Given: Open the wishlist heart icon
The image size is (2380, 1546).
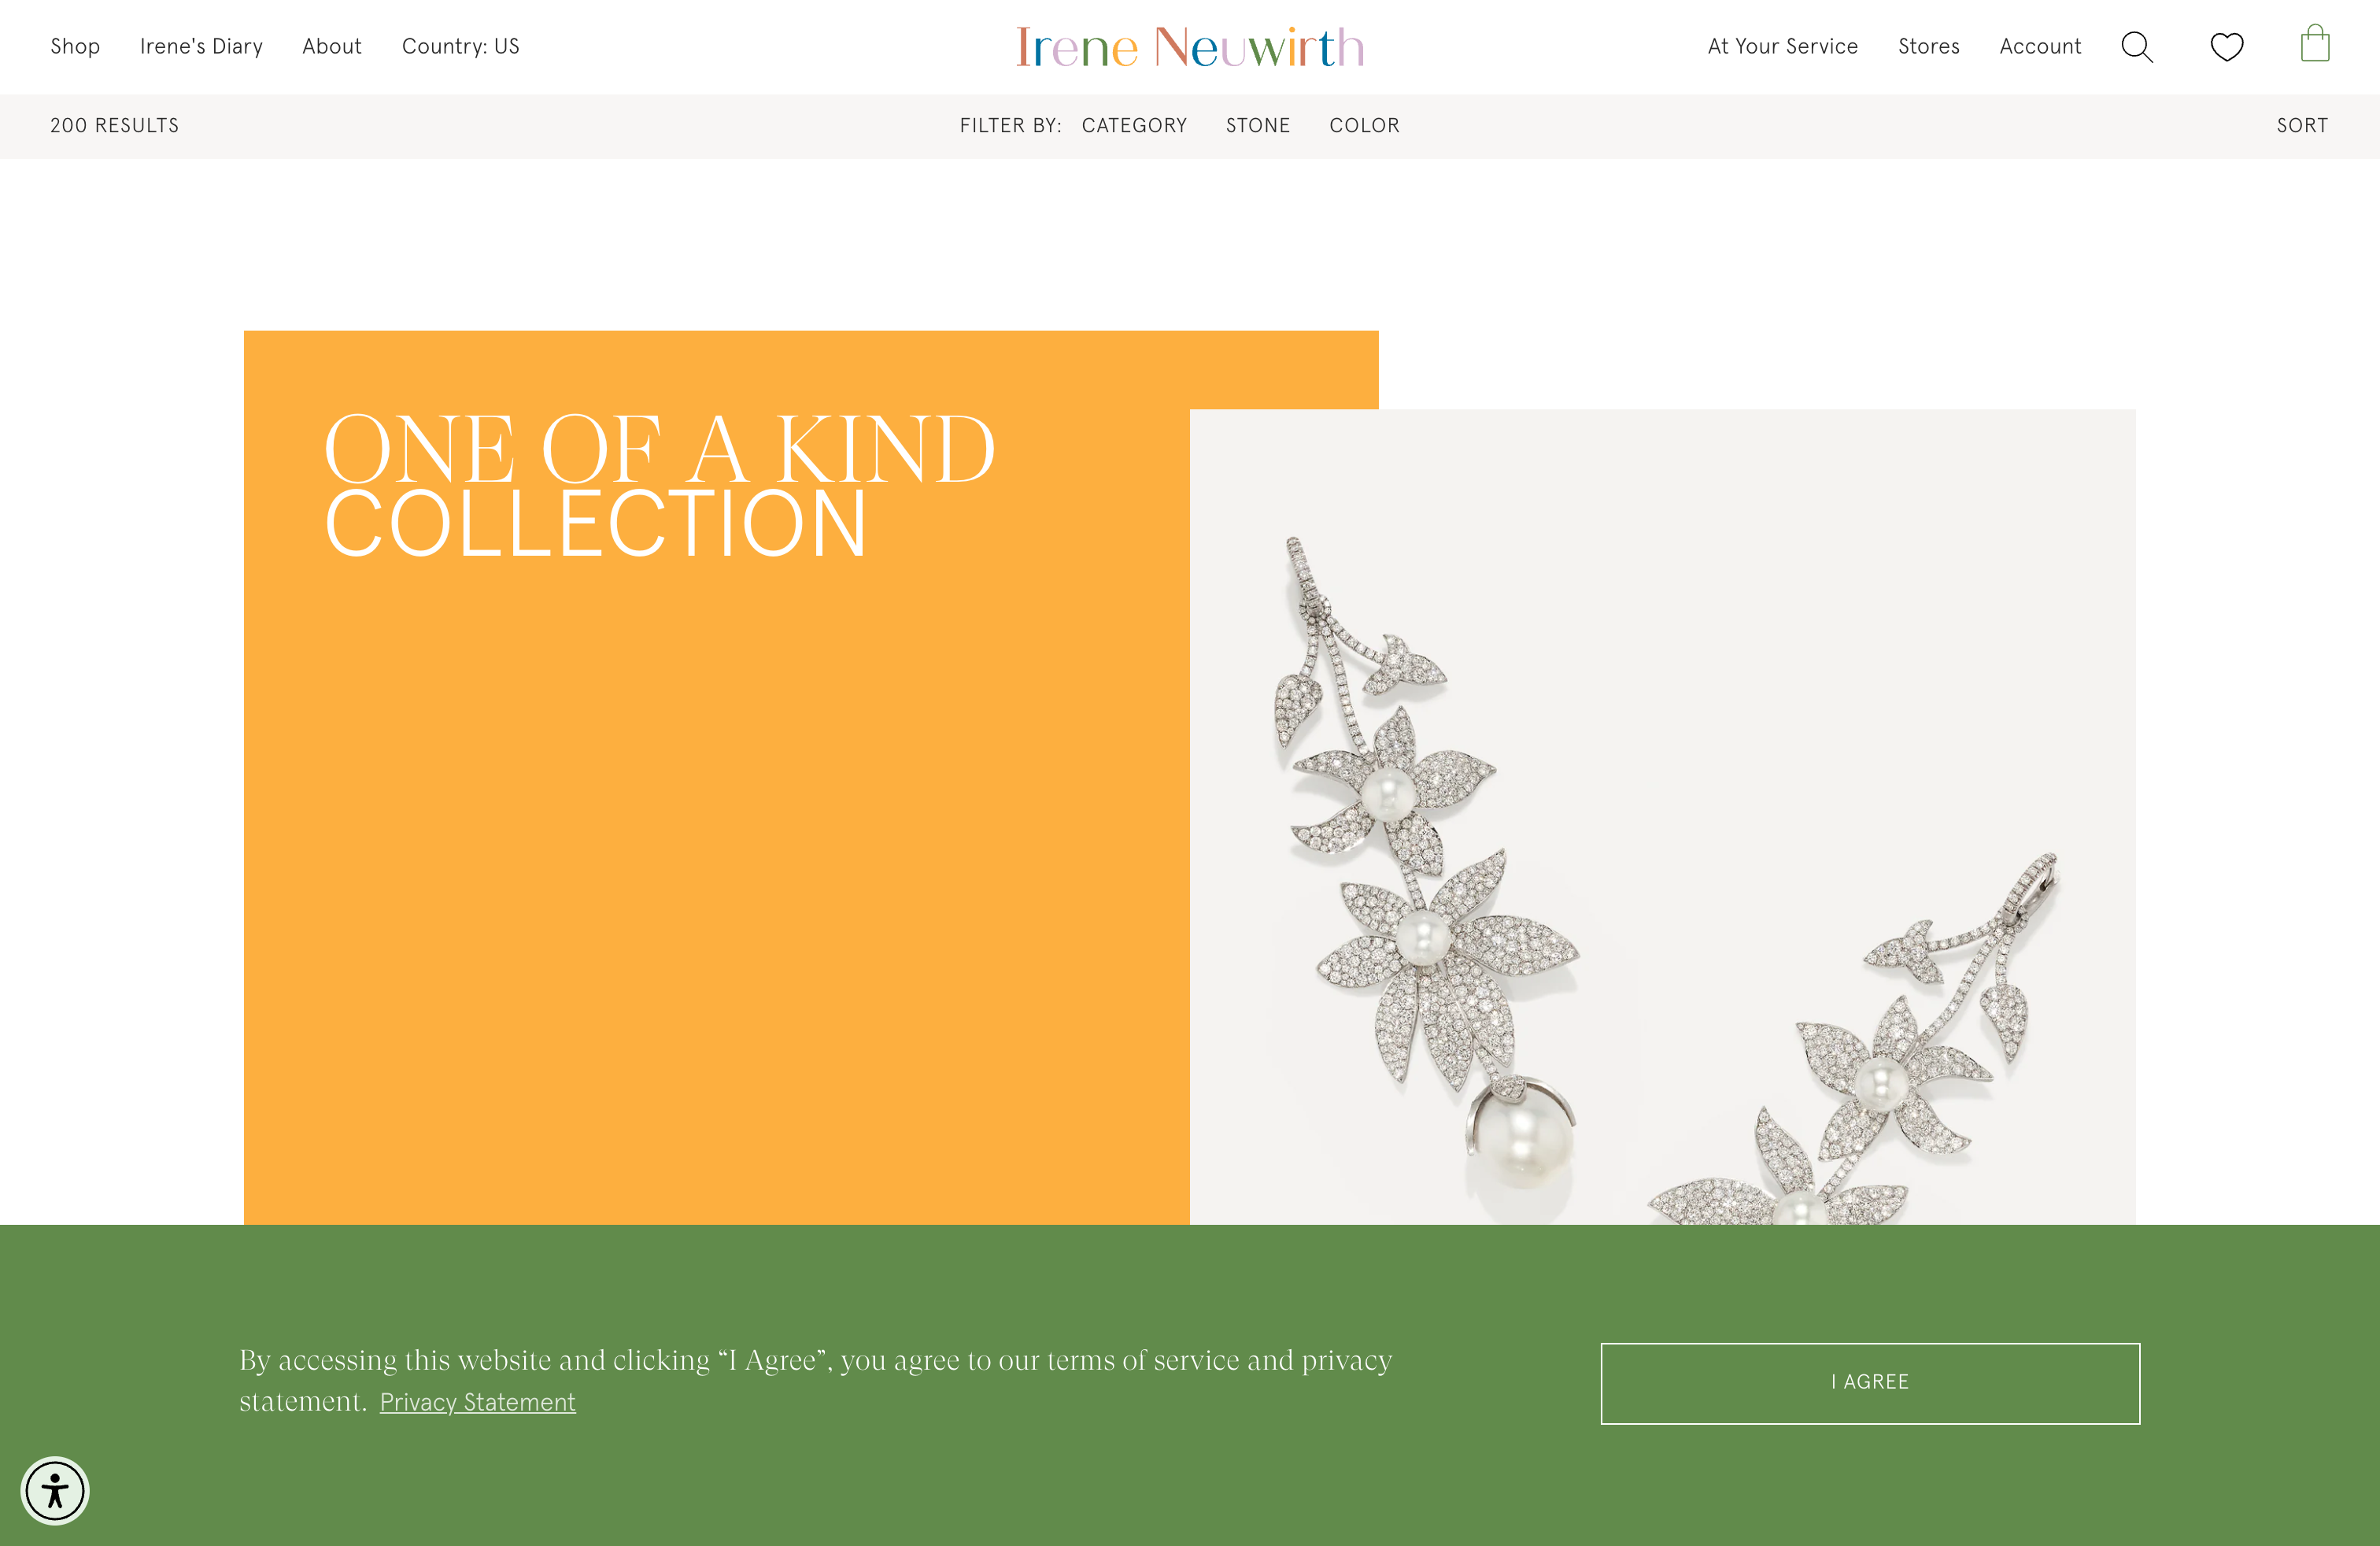Looking at the screenshot, I should 2227,46.
